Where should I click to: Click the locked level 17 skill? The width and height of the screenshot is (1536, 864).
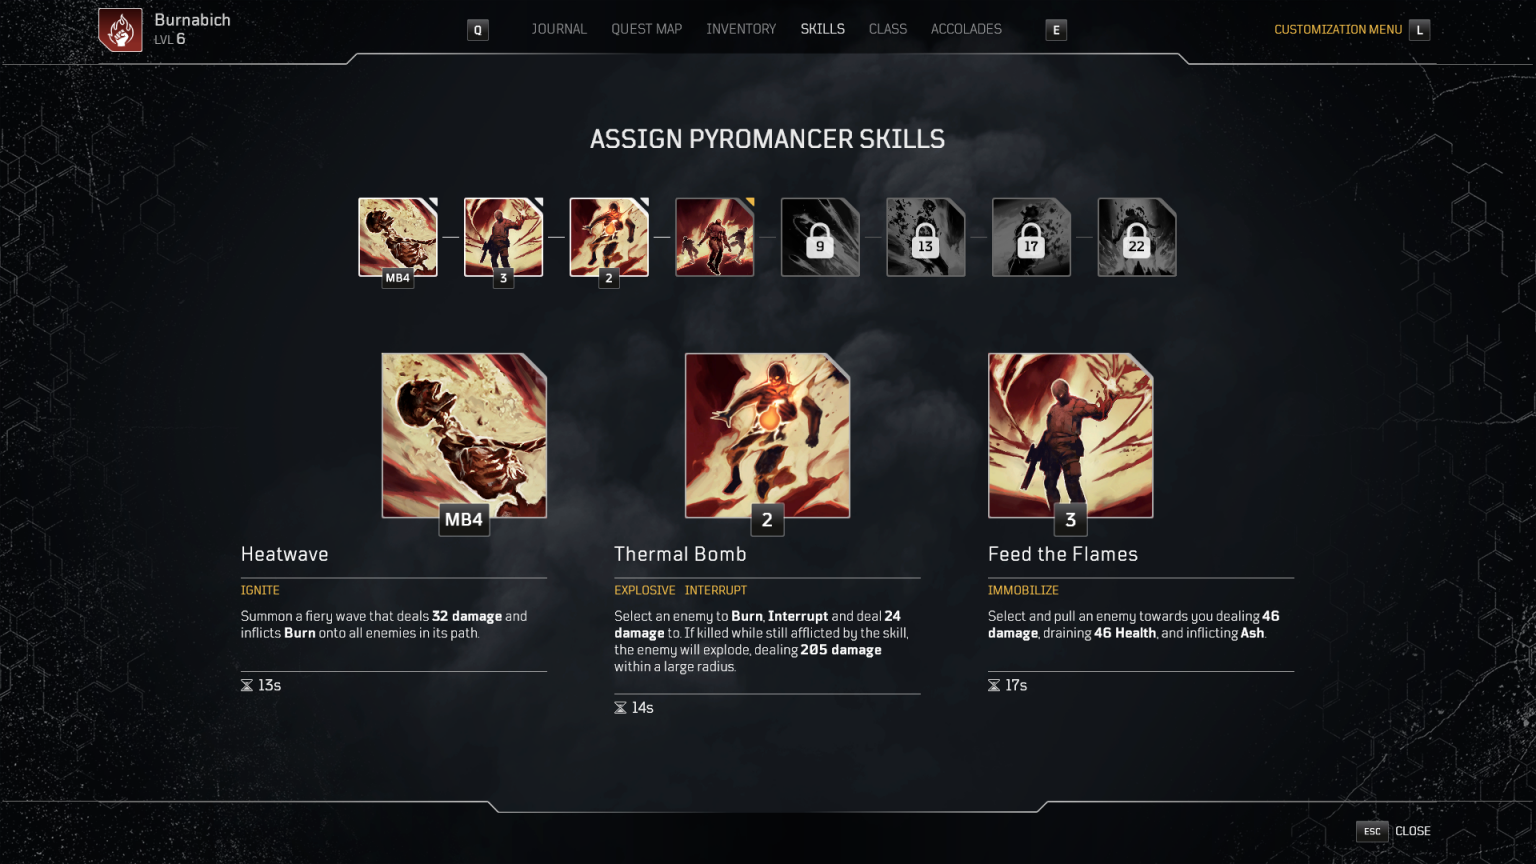1031,237
